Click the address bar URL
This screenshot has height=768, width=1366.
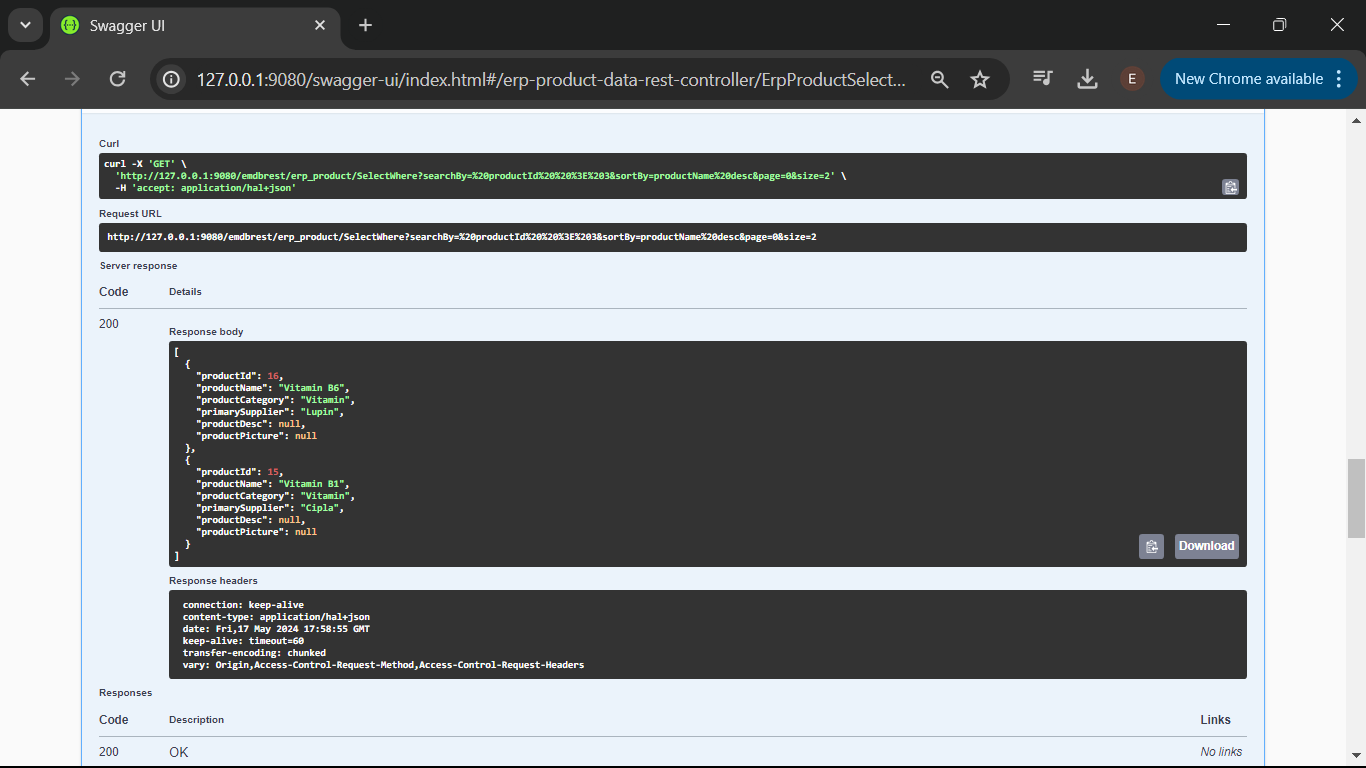(x=551, y=79)
